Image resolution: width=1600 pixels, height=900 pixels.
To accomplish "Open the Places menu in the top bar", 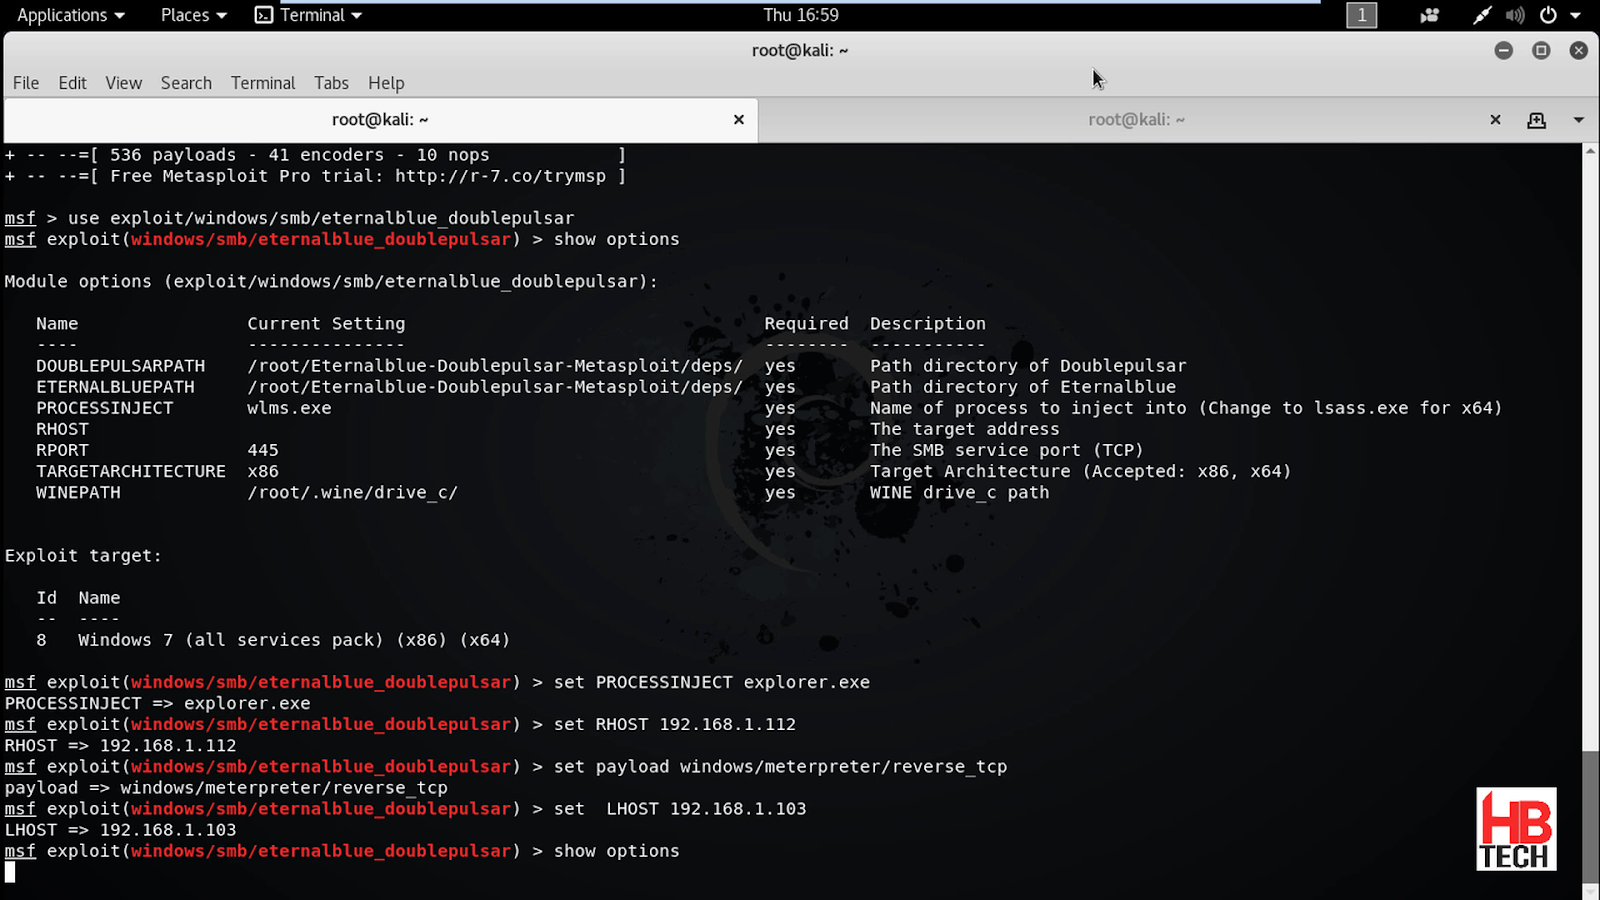I will 194,15.
